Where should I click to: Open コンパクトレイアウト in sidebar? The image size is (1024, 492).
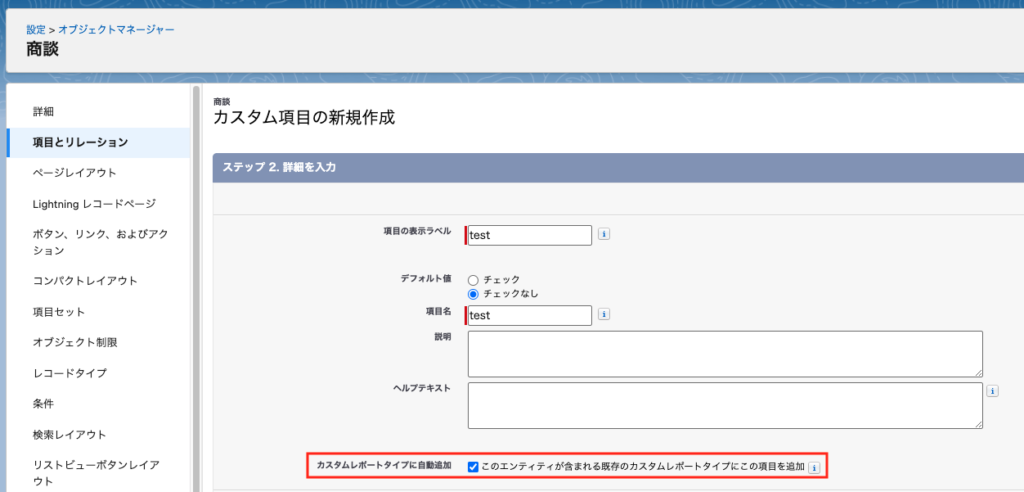click(x=85, y=281)
